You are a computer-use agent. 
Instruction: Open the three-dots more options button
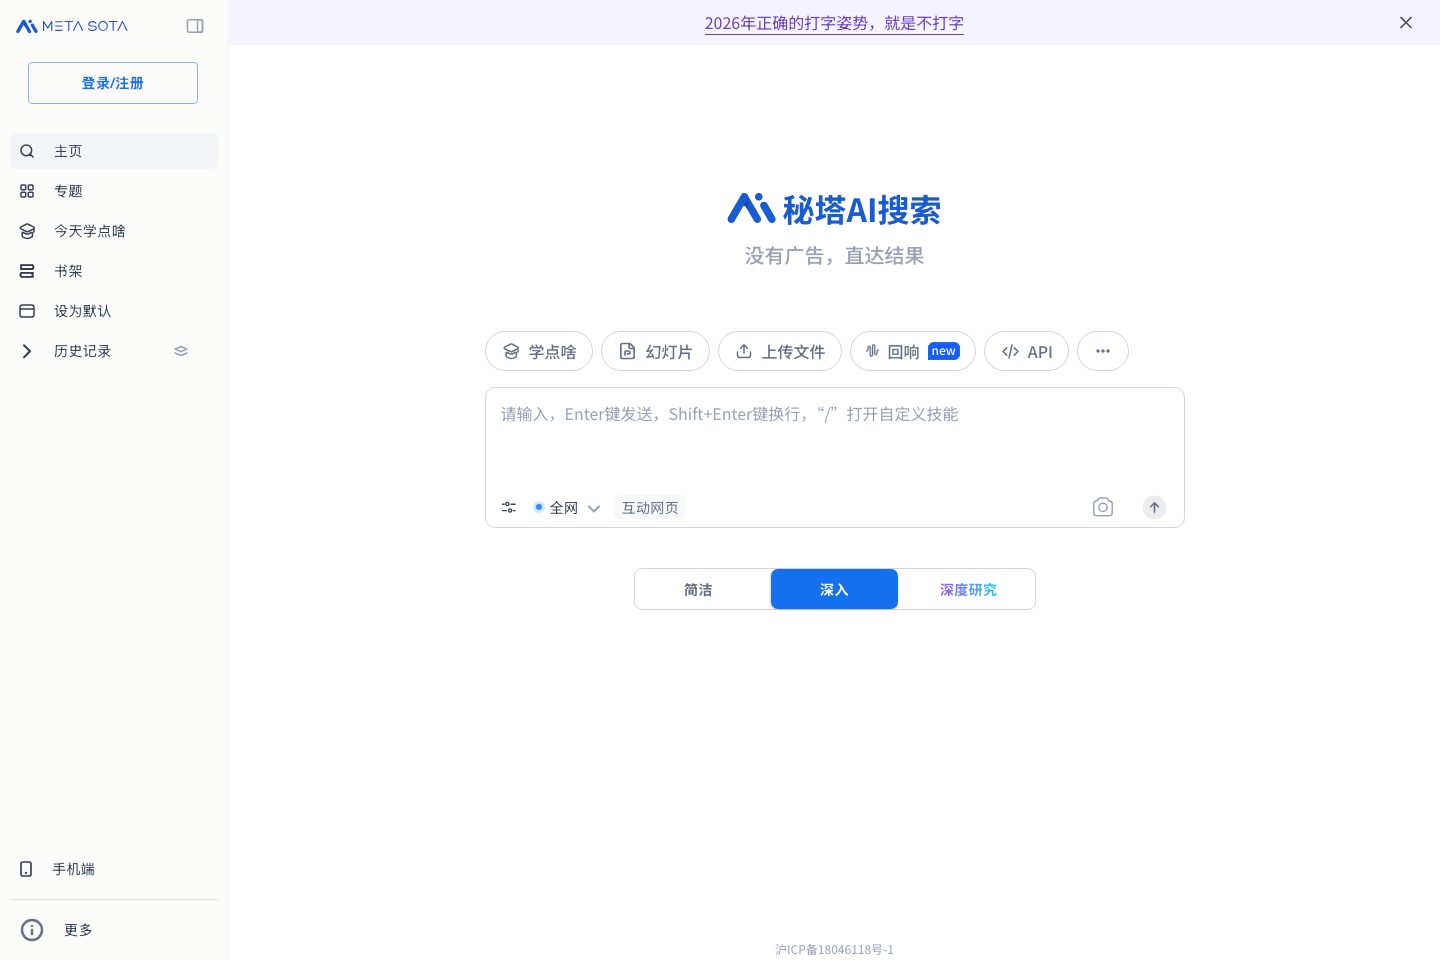pos(1103,351)
